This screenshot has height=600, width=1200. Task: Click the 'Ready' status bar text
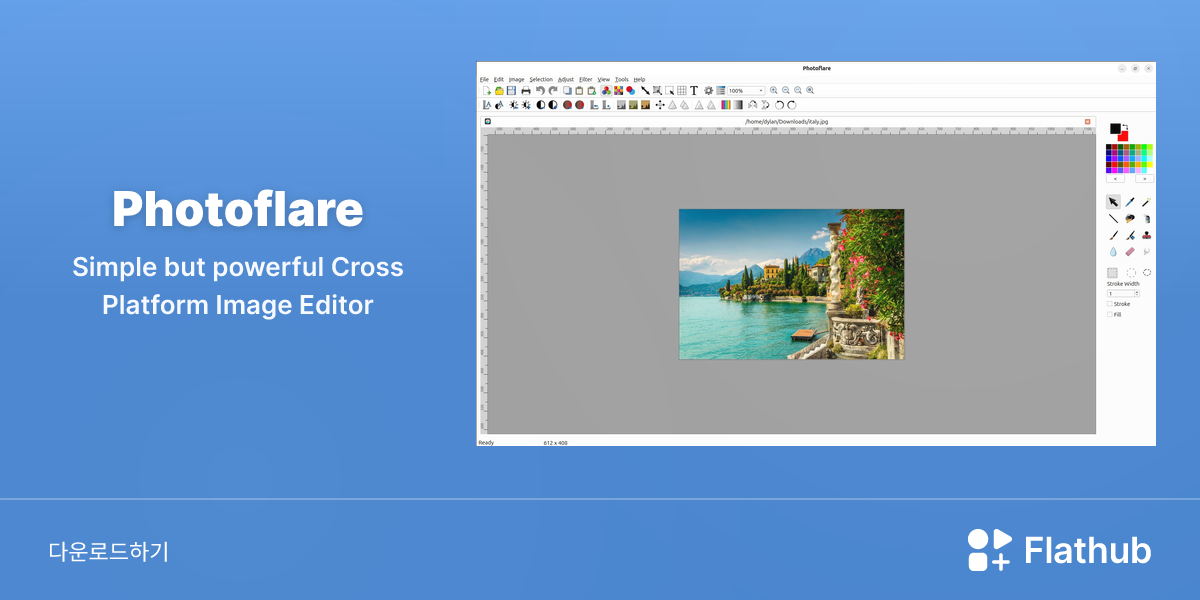click(486, 442)
